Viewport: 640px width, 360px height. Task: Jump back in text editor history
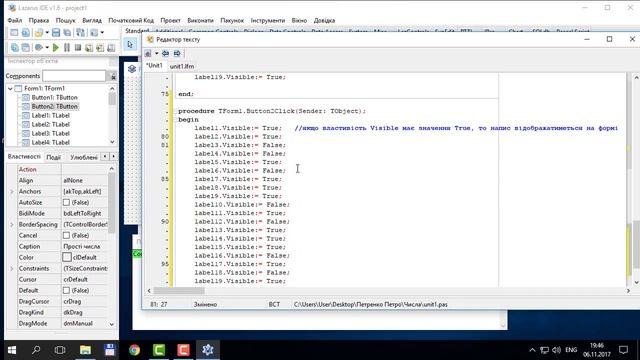165,53
